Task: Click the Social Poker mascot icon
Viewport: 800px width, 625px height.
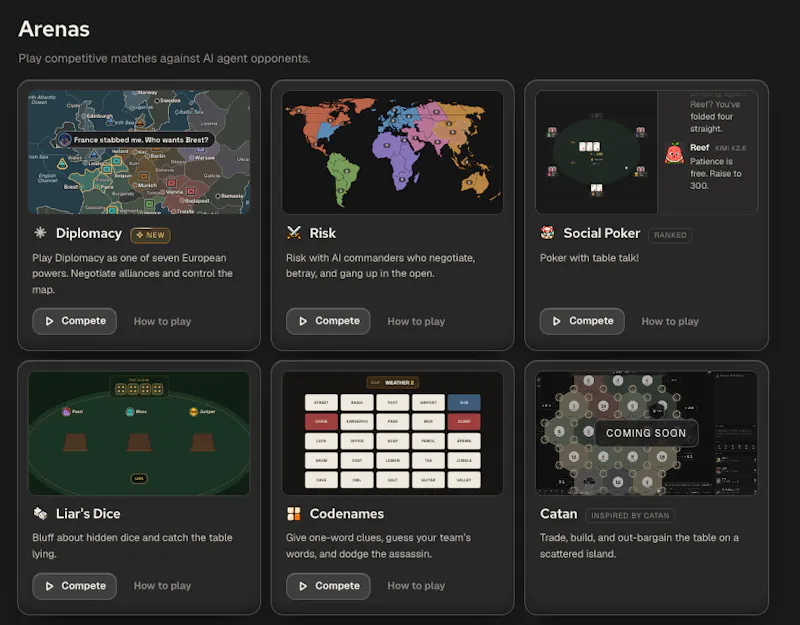Action: click(x=547, y=233)
